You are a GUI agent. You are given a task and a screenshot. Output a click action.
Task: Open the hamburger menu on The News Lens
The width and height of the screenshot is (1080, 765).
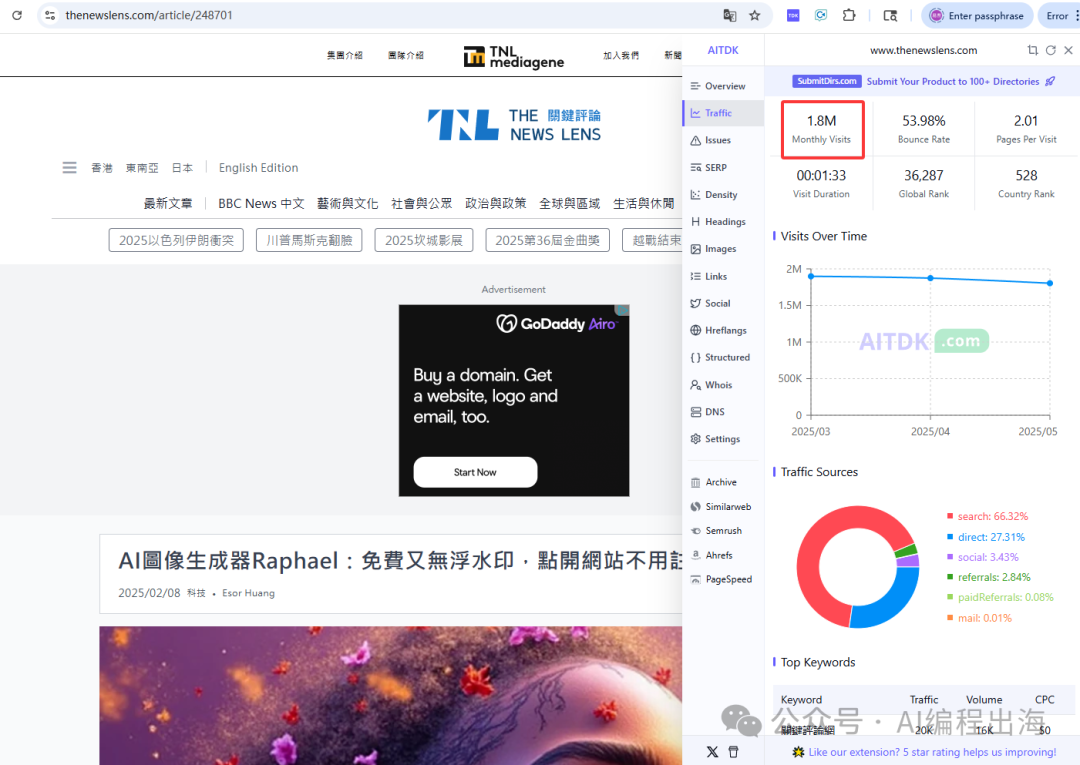(70, 167)
